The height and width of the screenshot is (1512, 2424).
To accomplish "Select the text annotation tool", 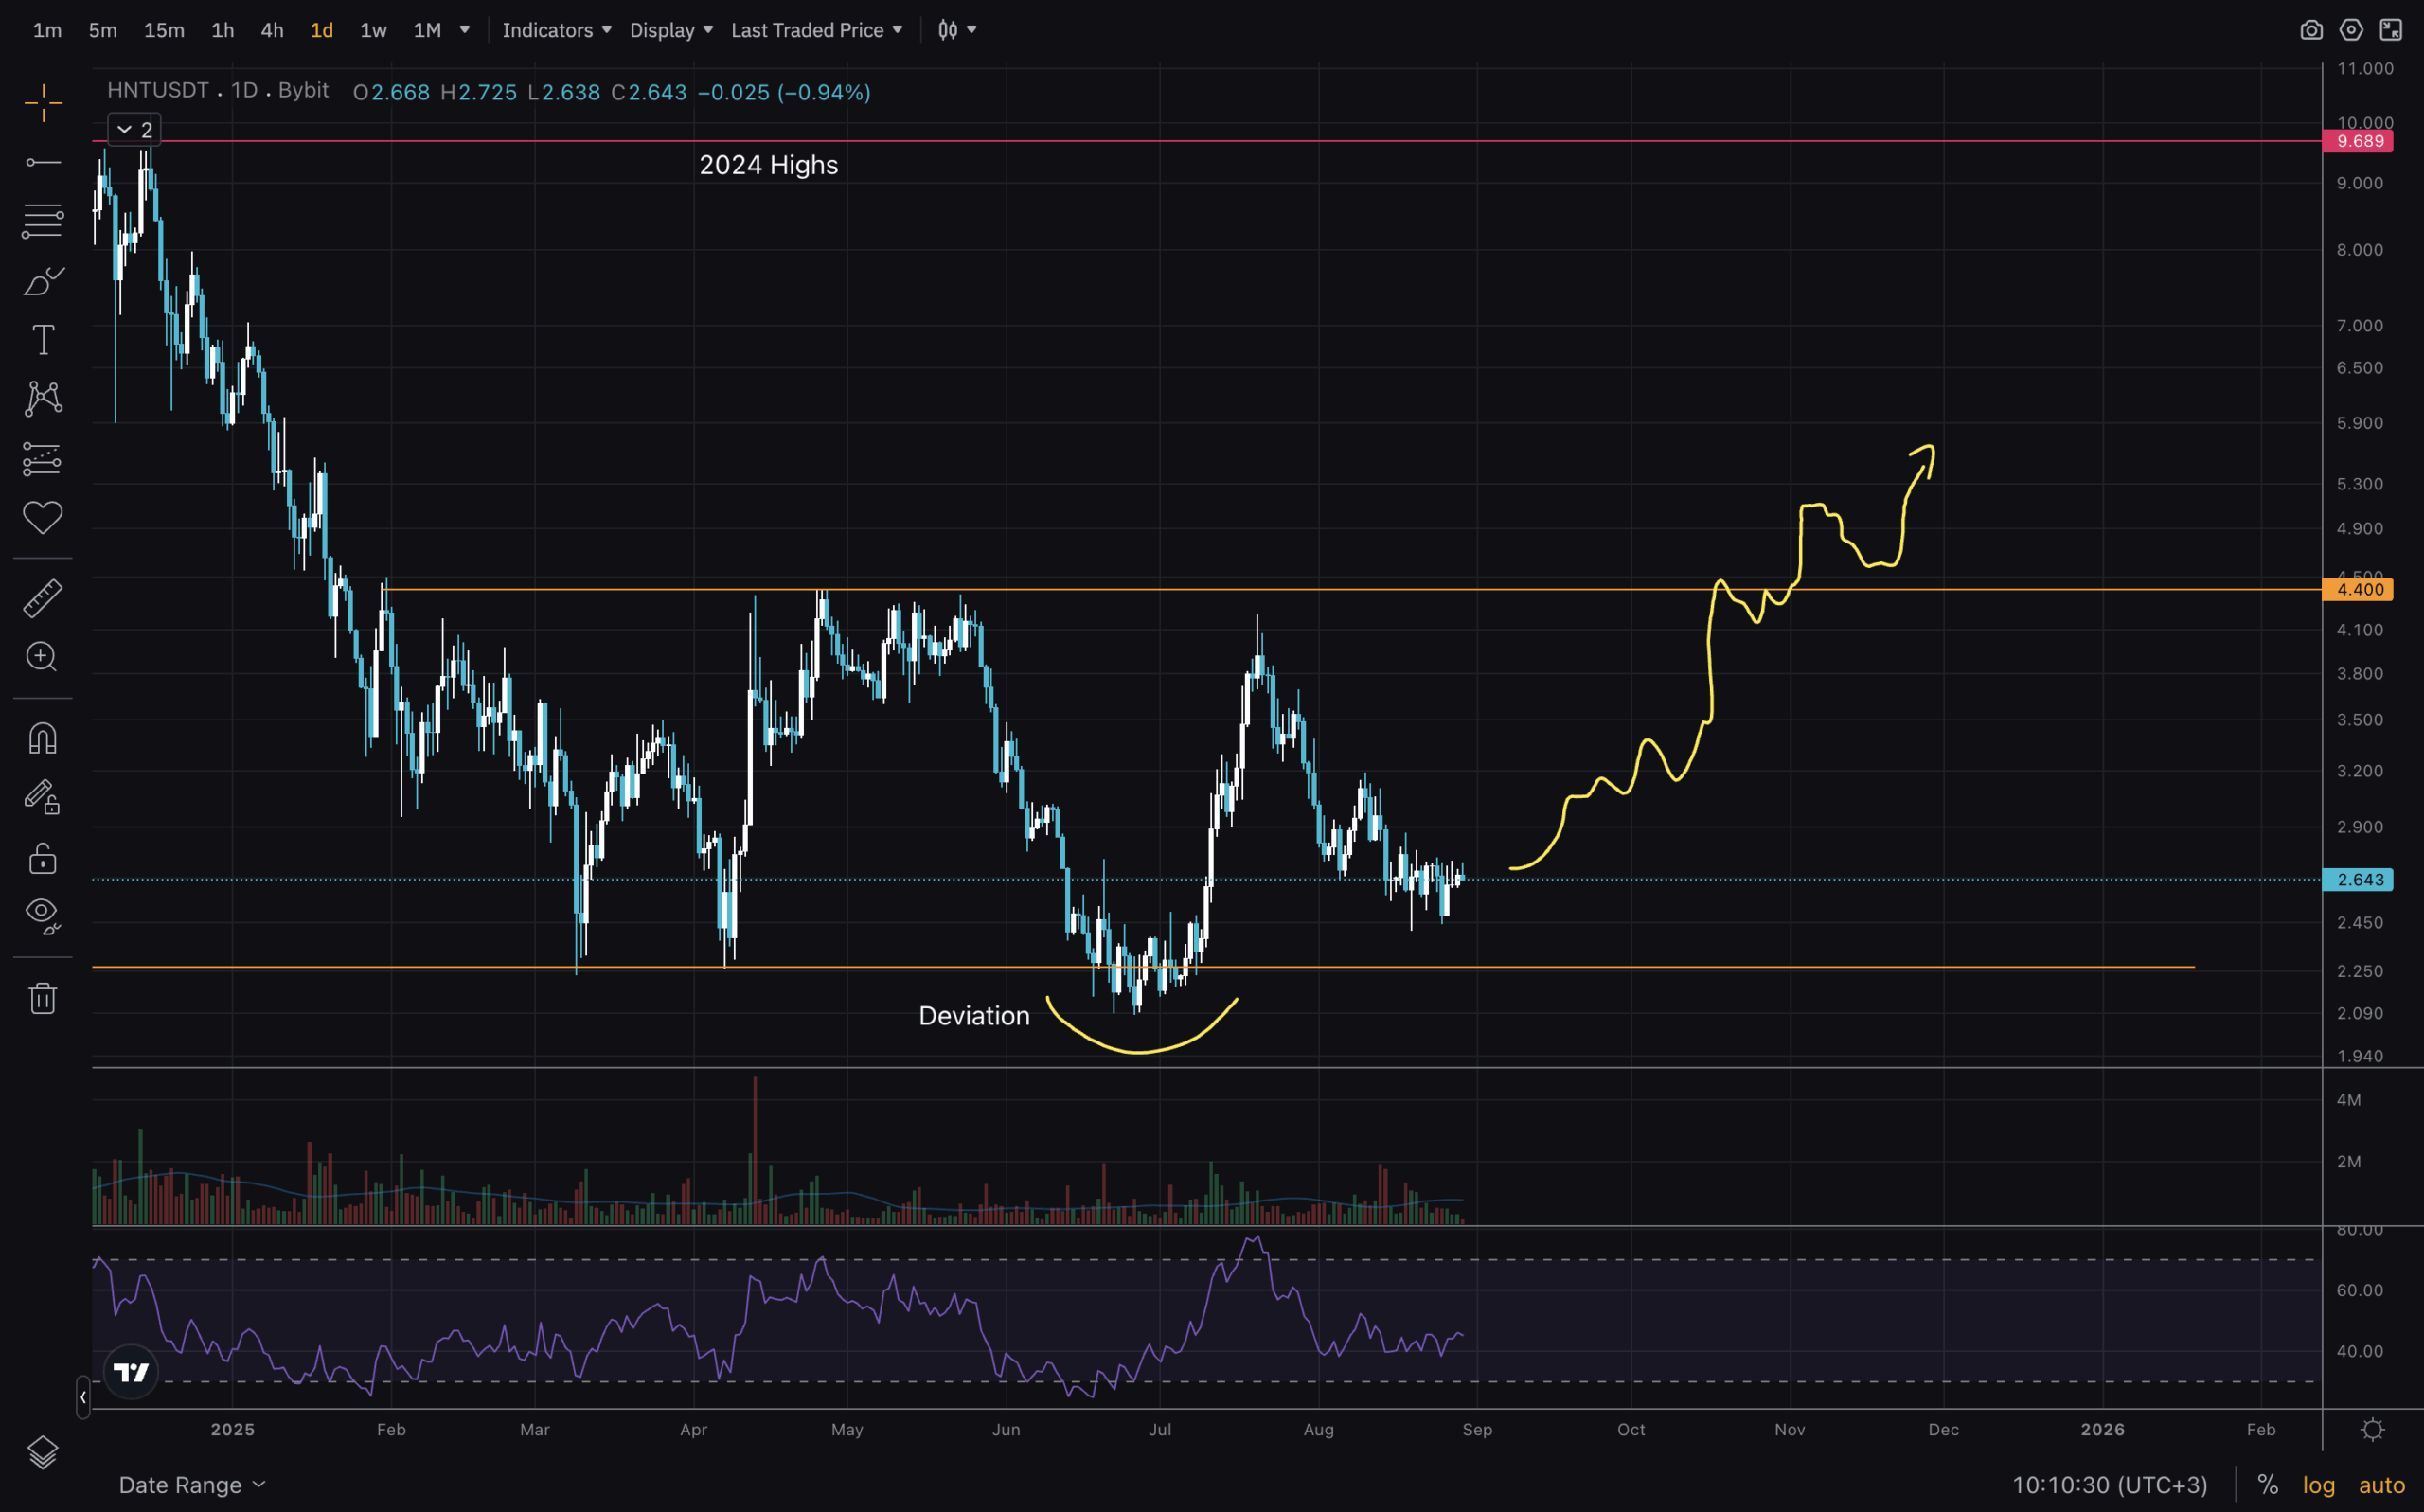I will click(x=43, y=340).
